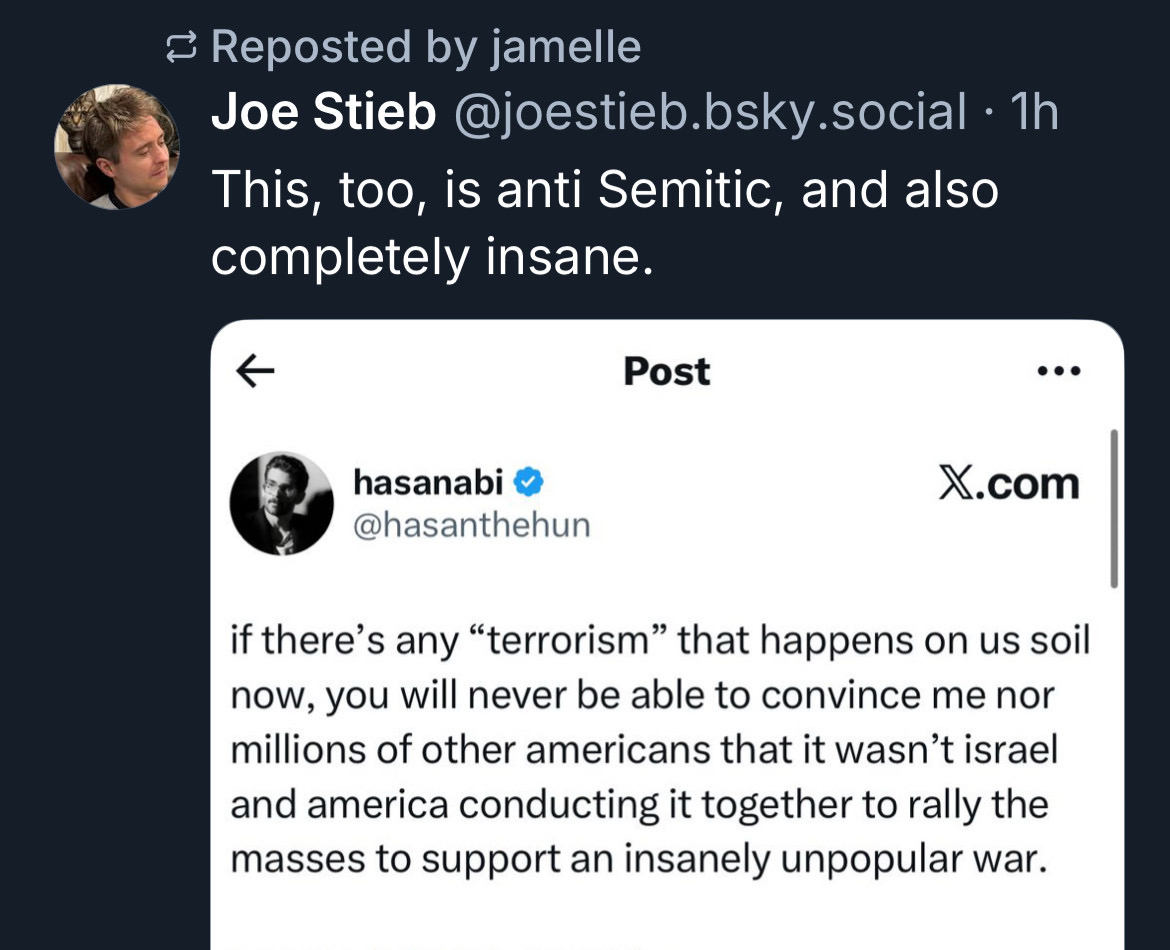The height and width of the screenshot is (950, 1170).
Task: Open the "Reposted by jamelle" link
Action: pos(426,47)
